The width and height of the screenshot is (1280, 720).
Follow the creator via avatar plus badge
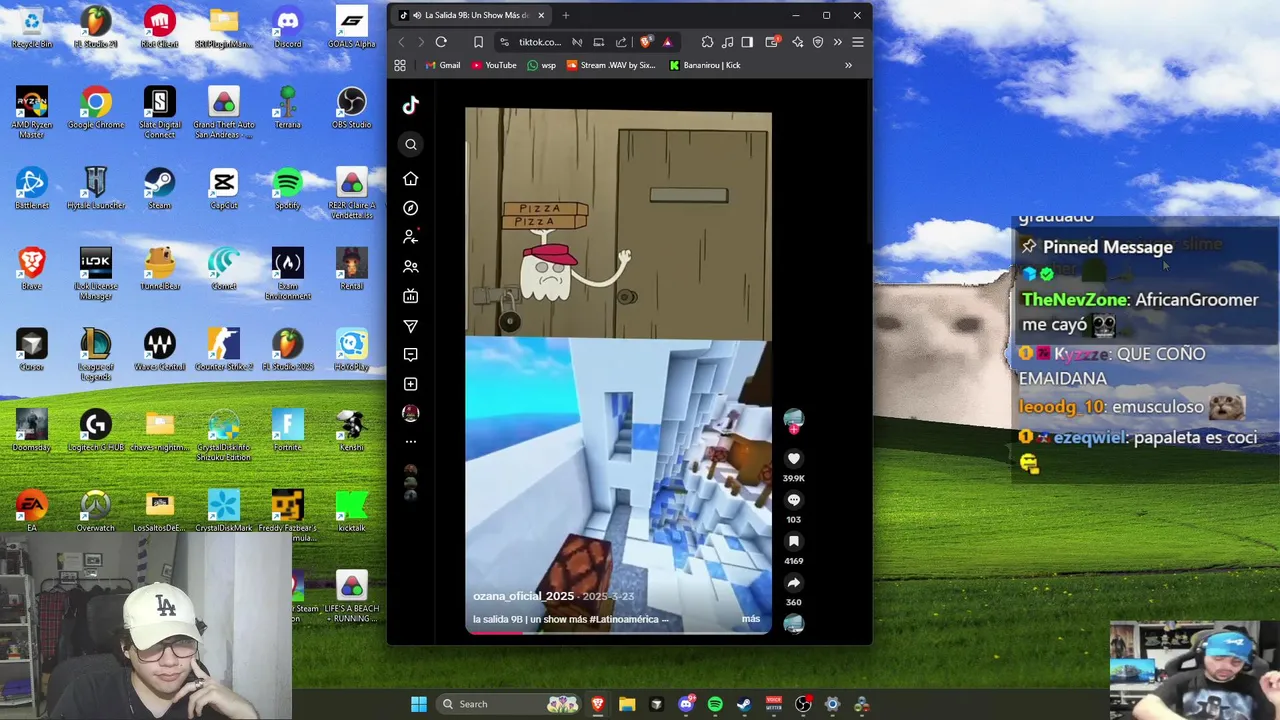(x=794, y=430)
